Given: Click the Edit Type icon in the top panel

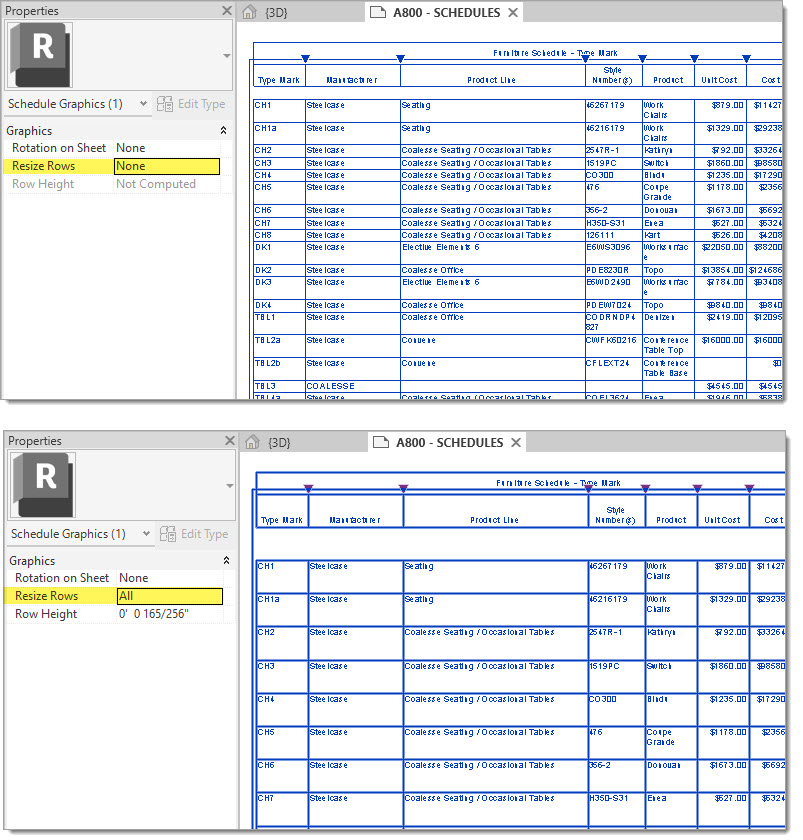Looking at the screenshot, I should coord(164,104).
